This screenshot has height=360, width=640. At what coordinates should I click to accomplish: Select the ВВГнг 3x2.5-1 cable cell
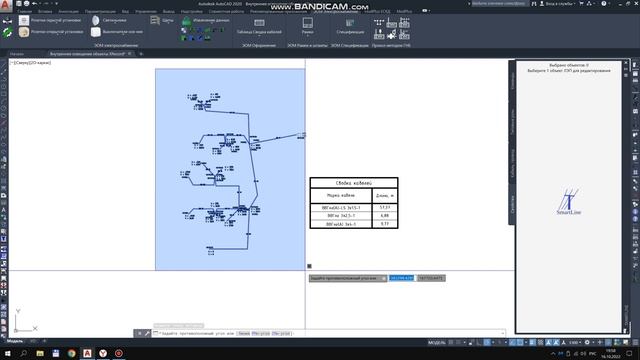pos(341,216)
